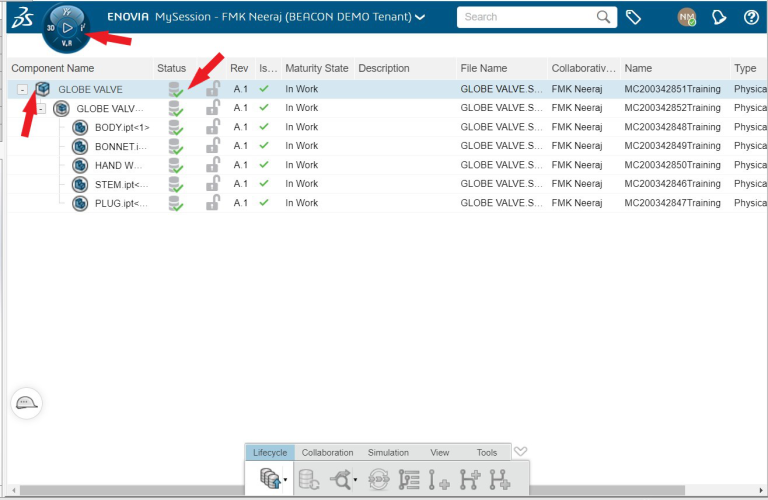Click the search magnifier icon
This screenshot has height=500, width=768.
(603, 17)
